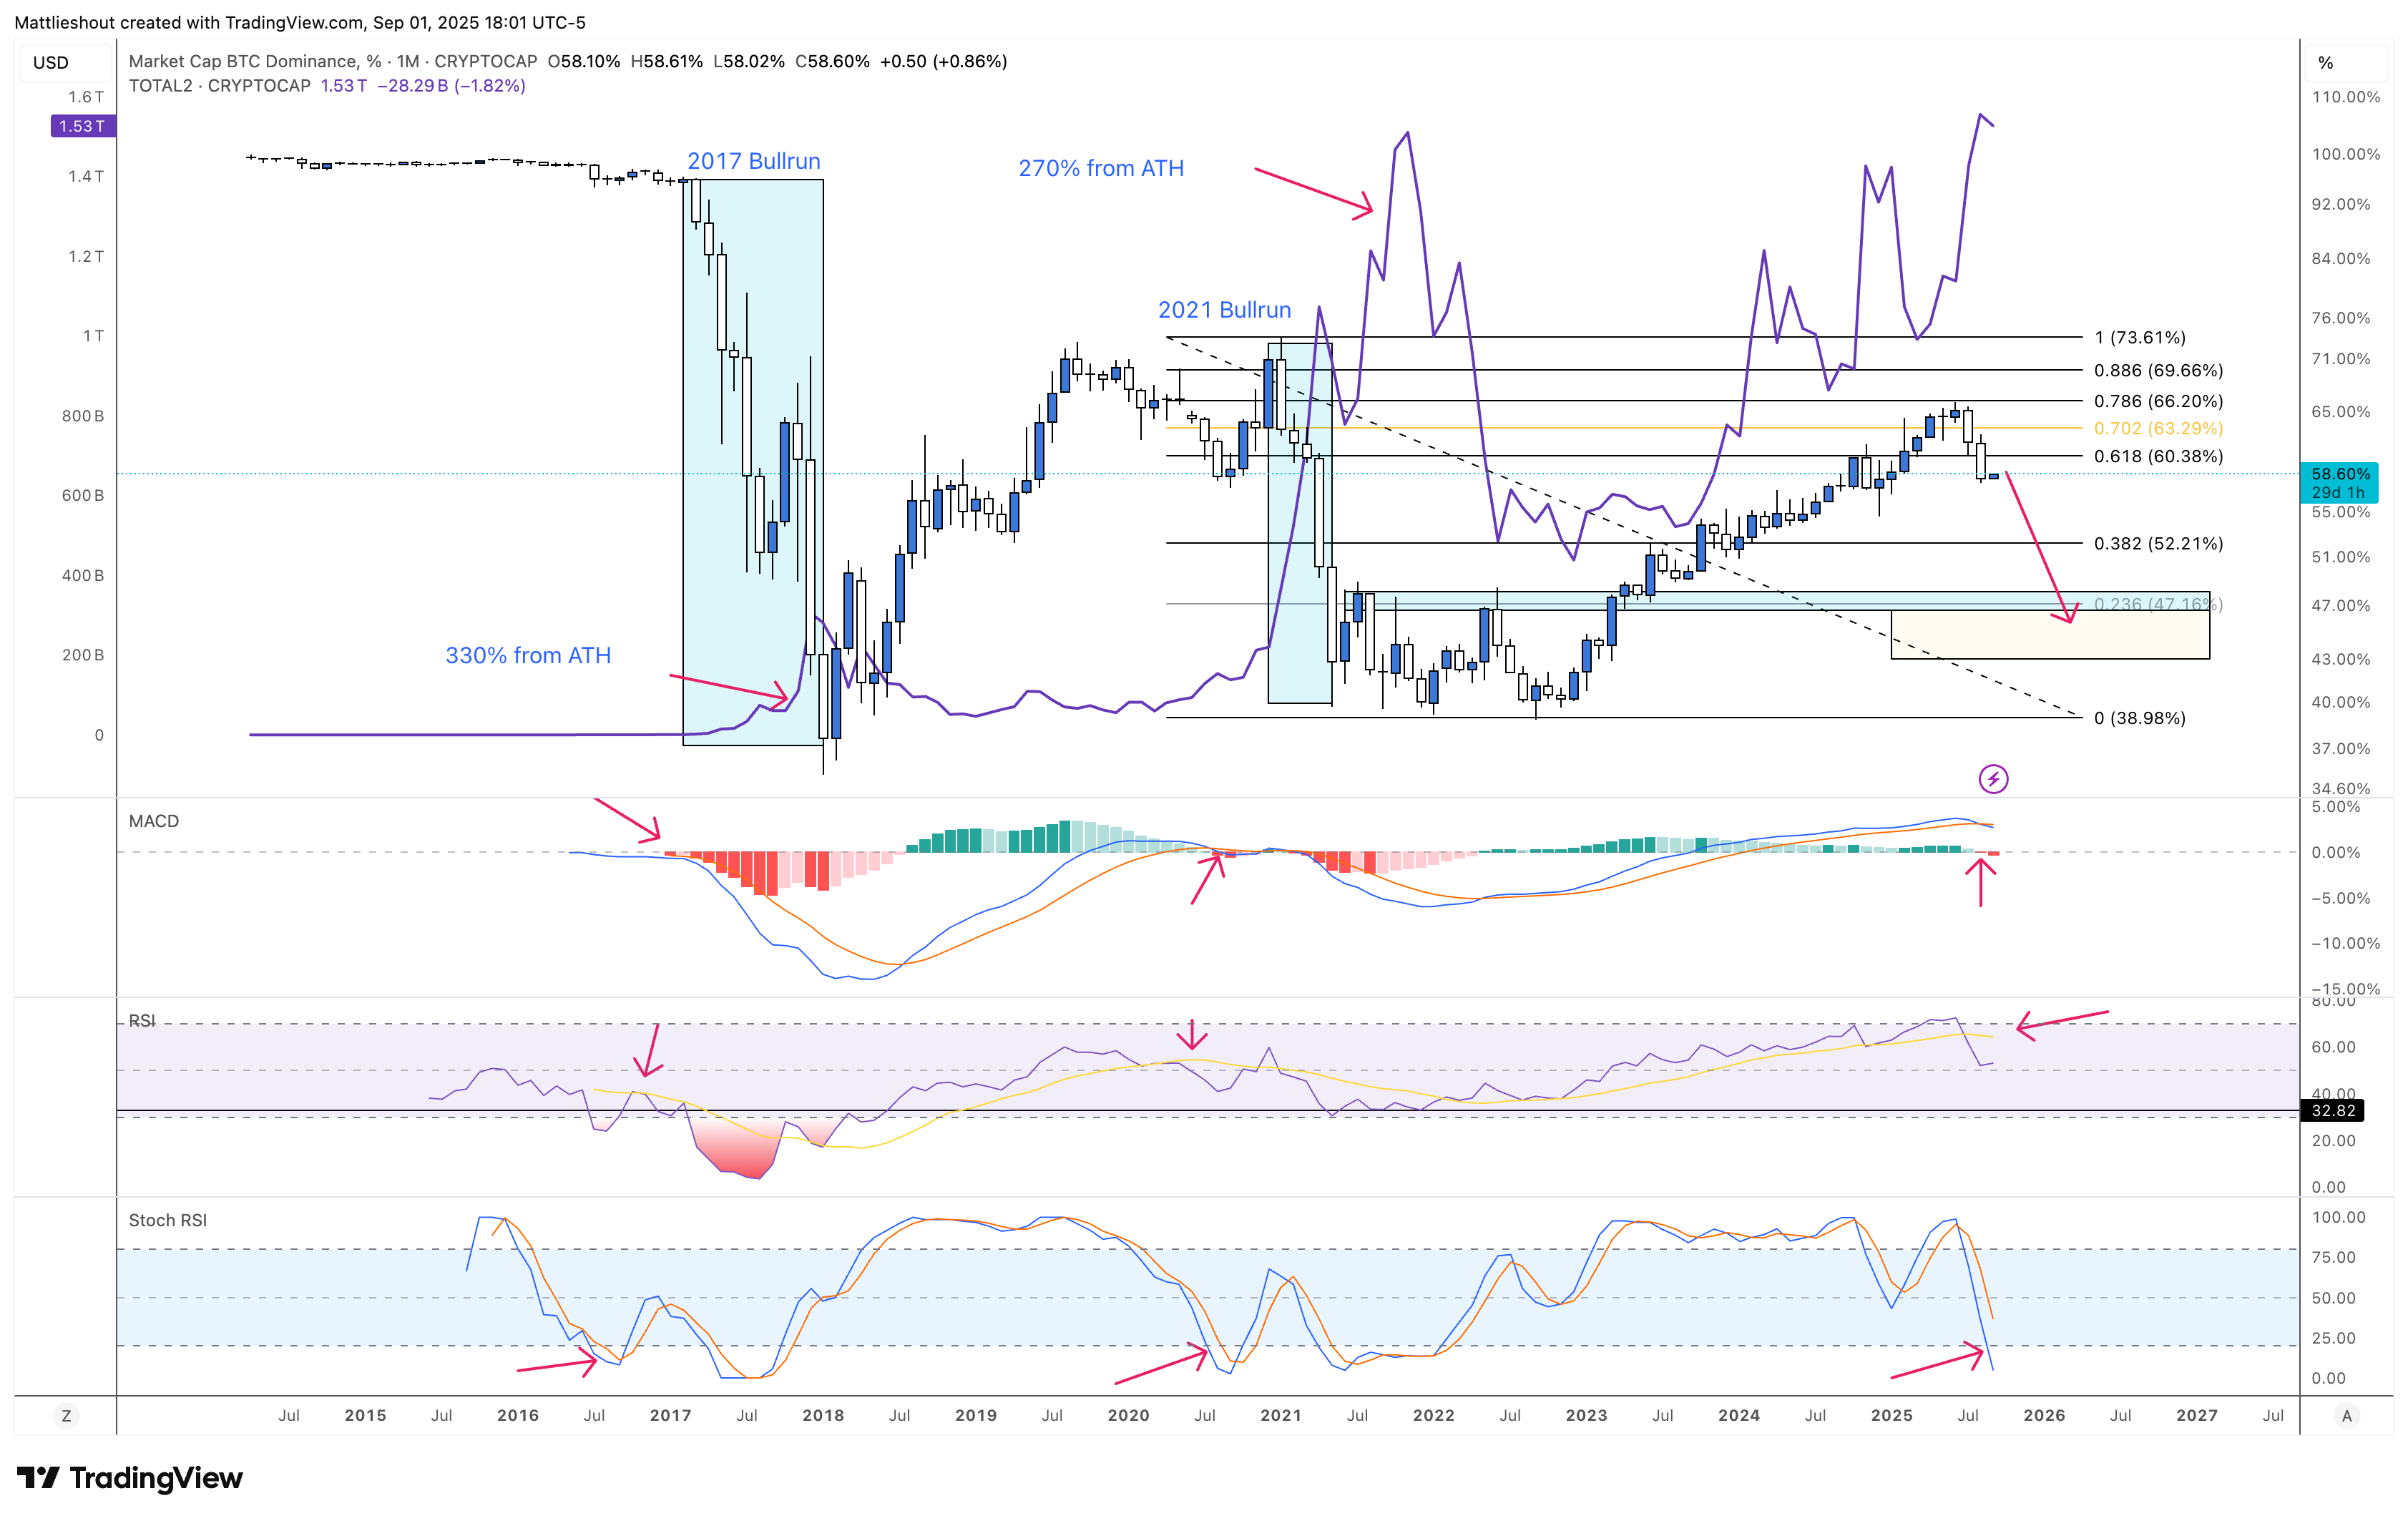2408x1521 pixels.
Task: Click the purple lightning bolt icon
Action: coord(1993,778)
